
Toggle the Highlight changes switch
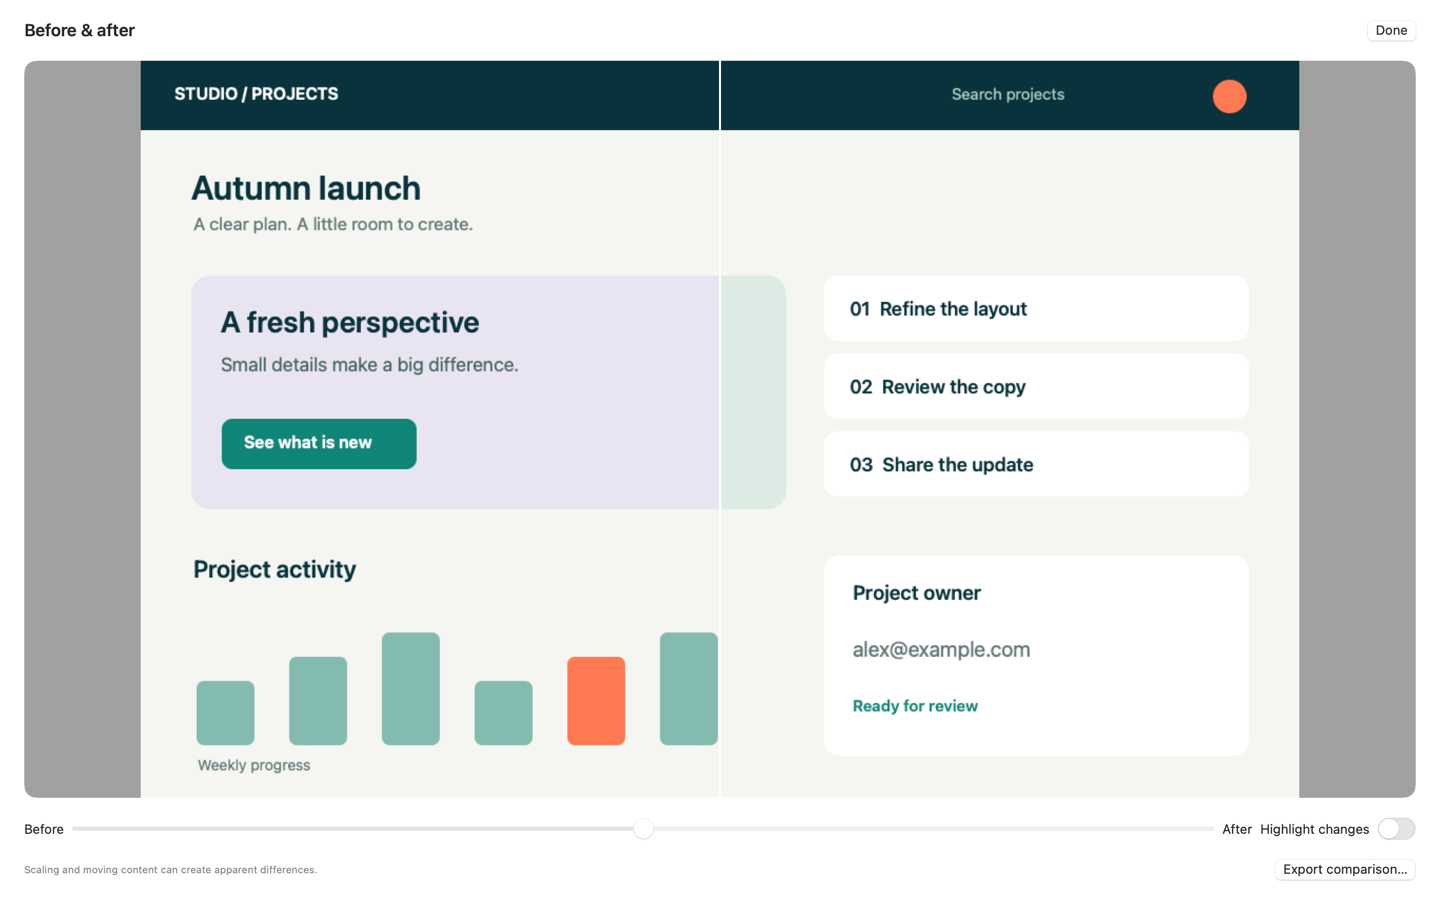(1396, 829)
